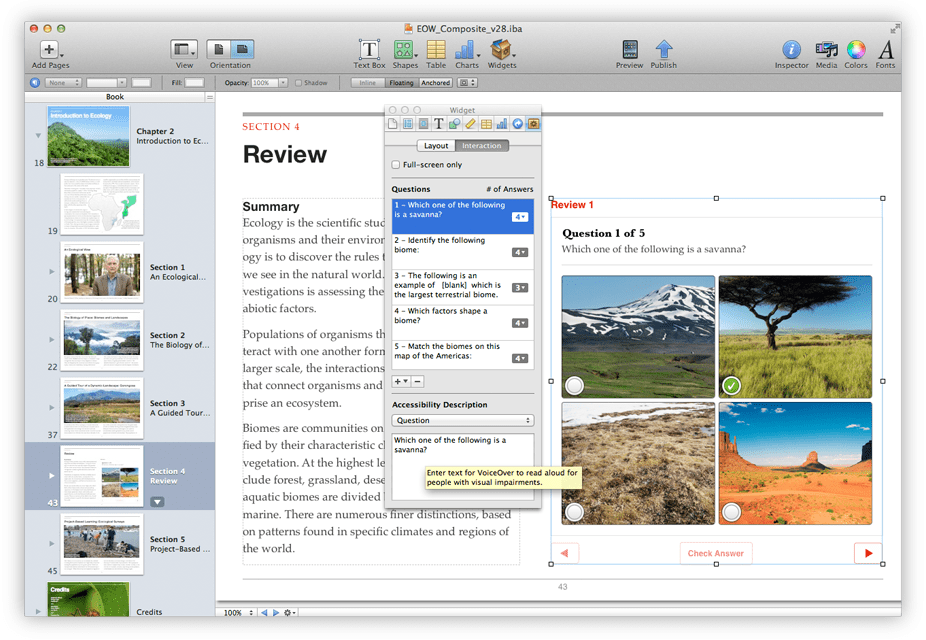Click the Check Answer button
The width and height of the screenshot is (926, 640).
(x=716, y=553)
